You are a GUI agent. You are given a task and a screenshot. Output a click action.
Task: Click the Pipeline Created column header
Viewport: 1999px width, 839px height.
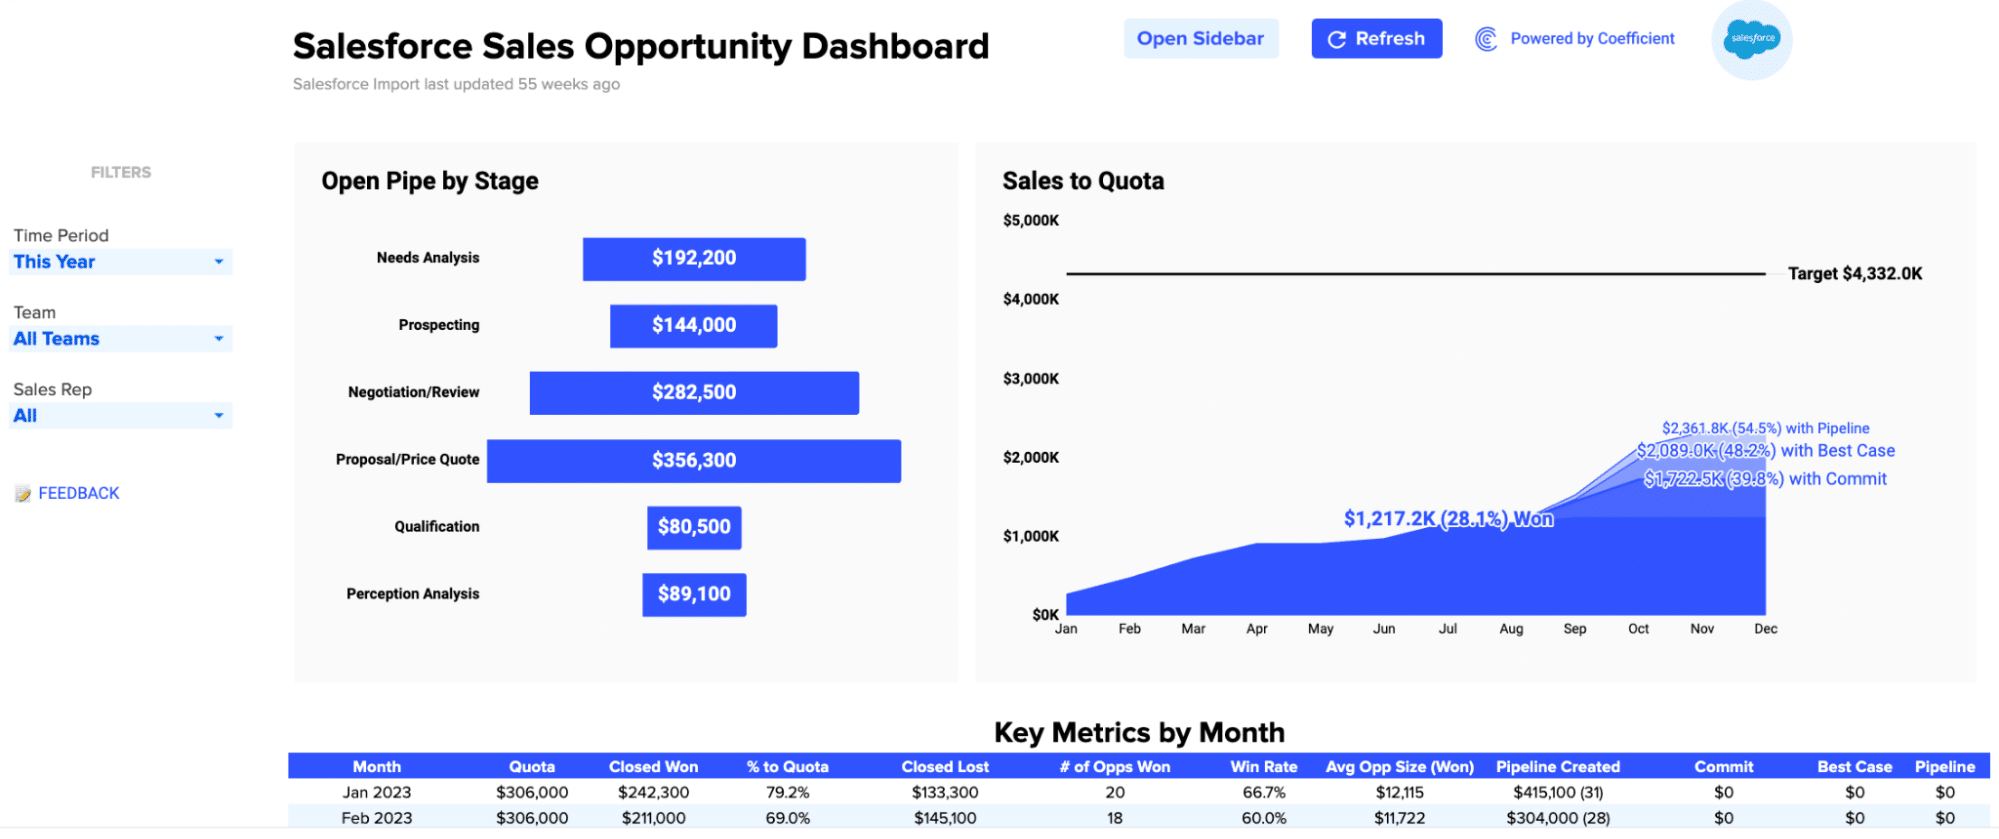[x=1558, y=767]
